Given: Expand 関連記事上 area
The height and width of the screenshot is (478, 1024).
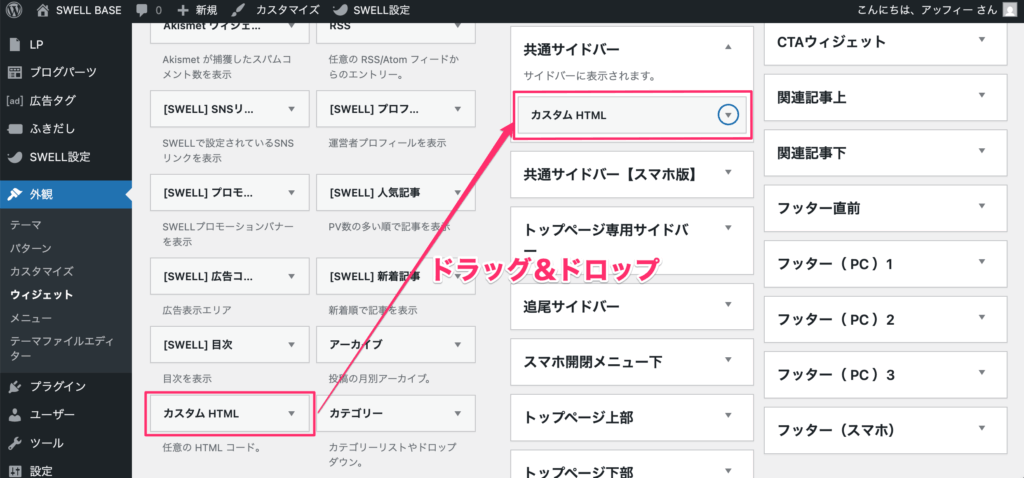Looking at the screenshot, I should [x=982, y=96].
